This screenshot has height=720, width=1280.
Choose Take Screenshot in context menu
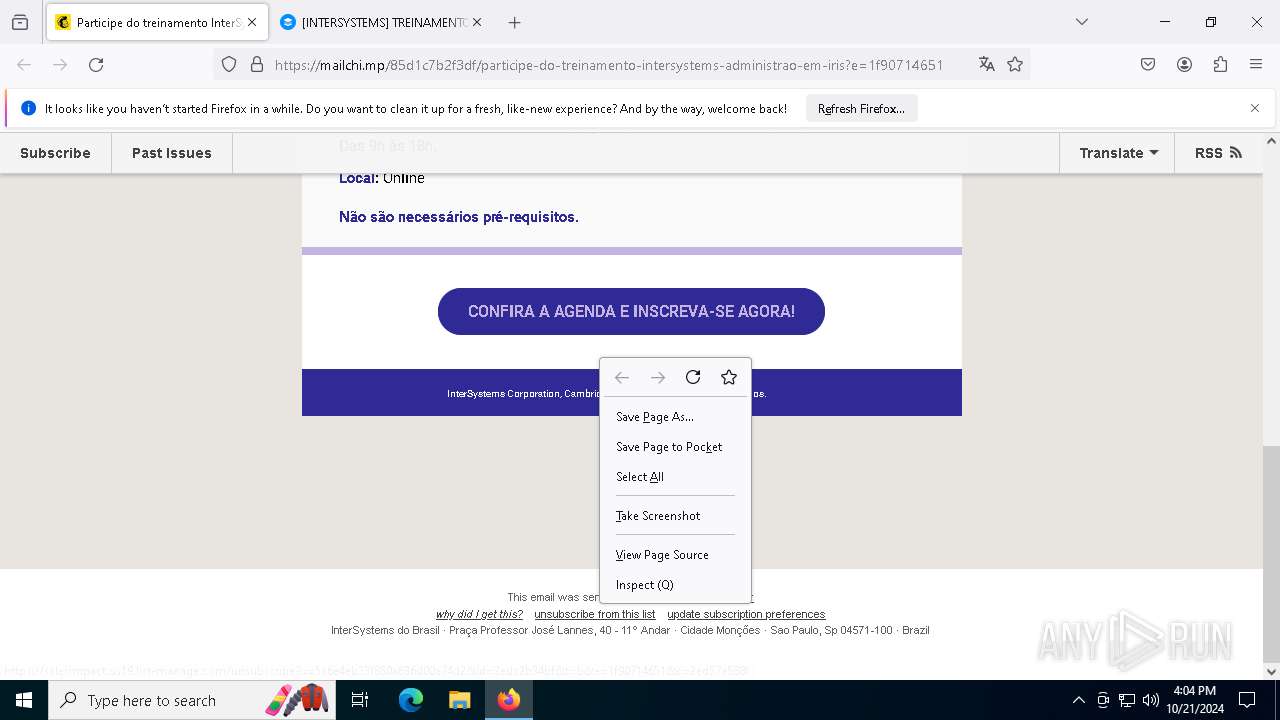675,516
